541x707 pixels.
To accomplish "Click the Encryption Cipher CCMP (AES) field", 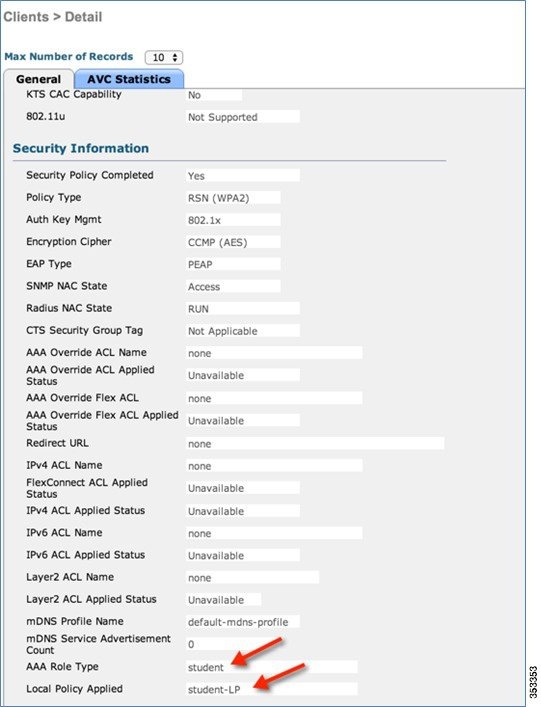I will tap(233, 242).
